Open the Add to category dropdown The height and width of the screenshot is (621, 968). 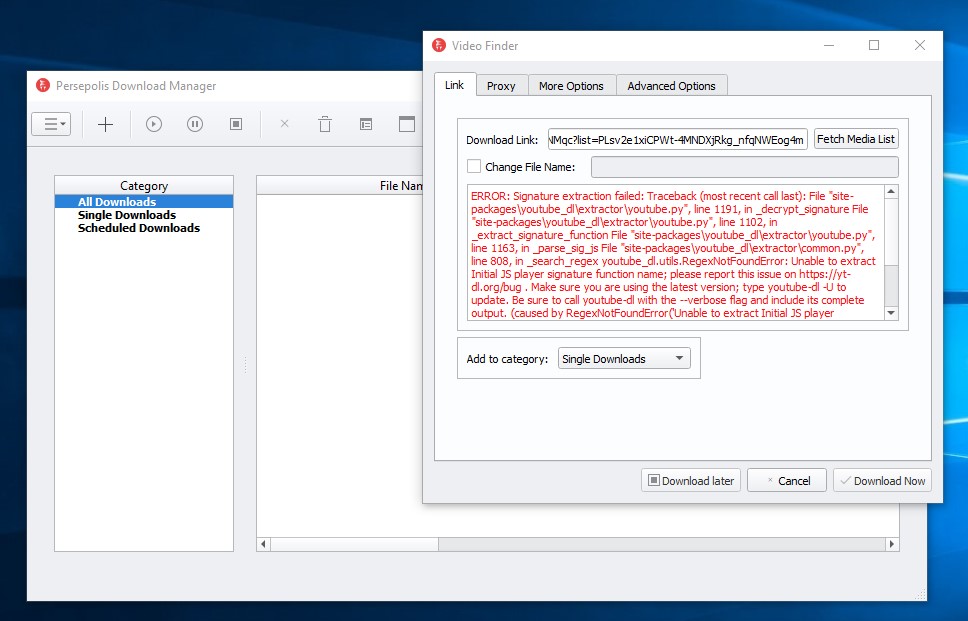[x=623, y=357]
